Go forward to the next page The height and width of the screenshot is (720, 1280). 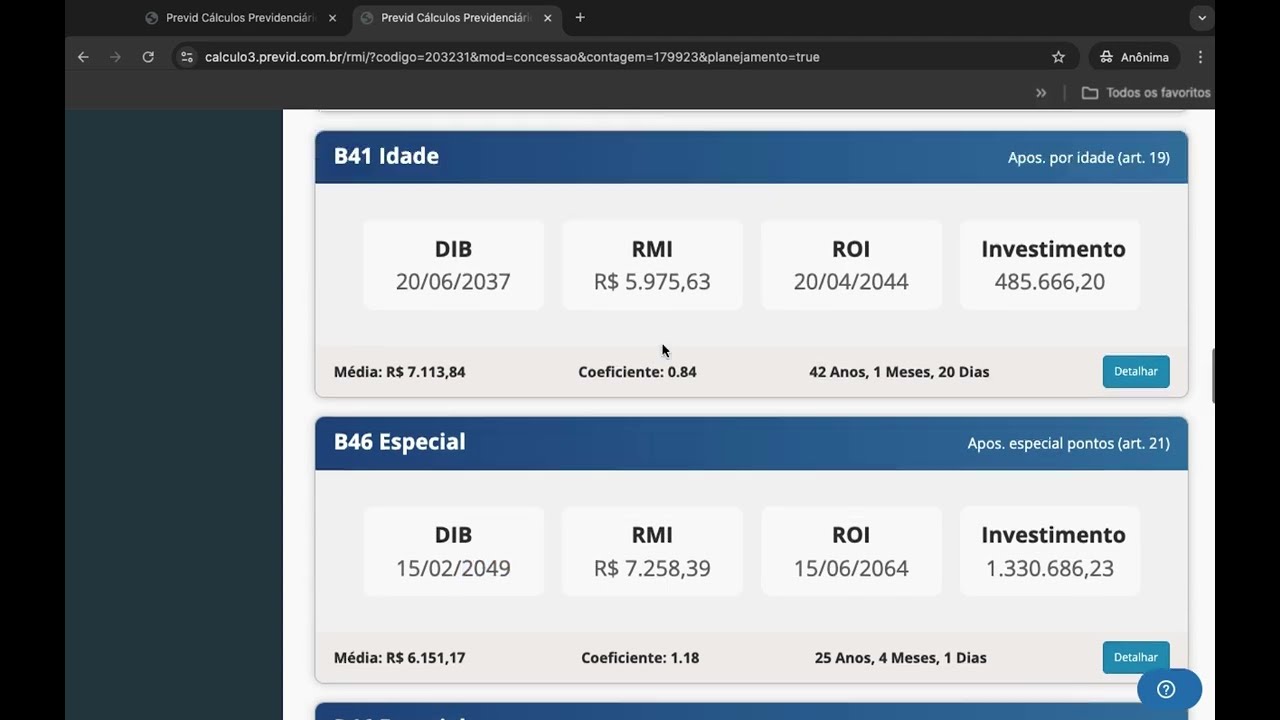[115, 57]
